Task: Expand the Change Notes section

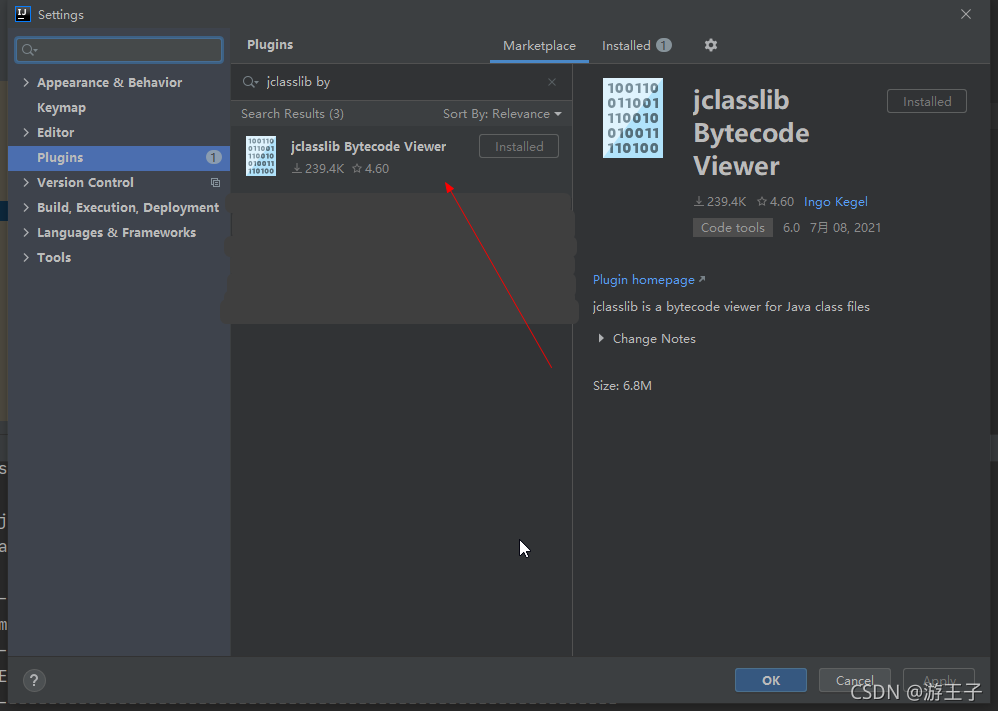Action: pyautogui.click(x=601, y=339)
